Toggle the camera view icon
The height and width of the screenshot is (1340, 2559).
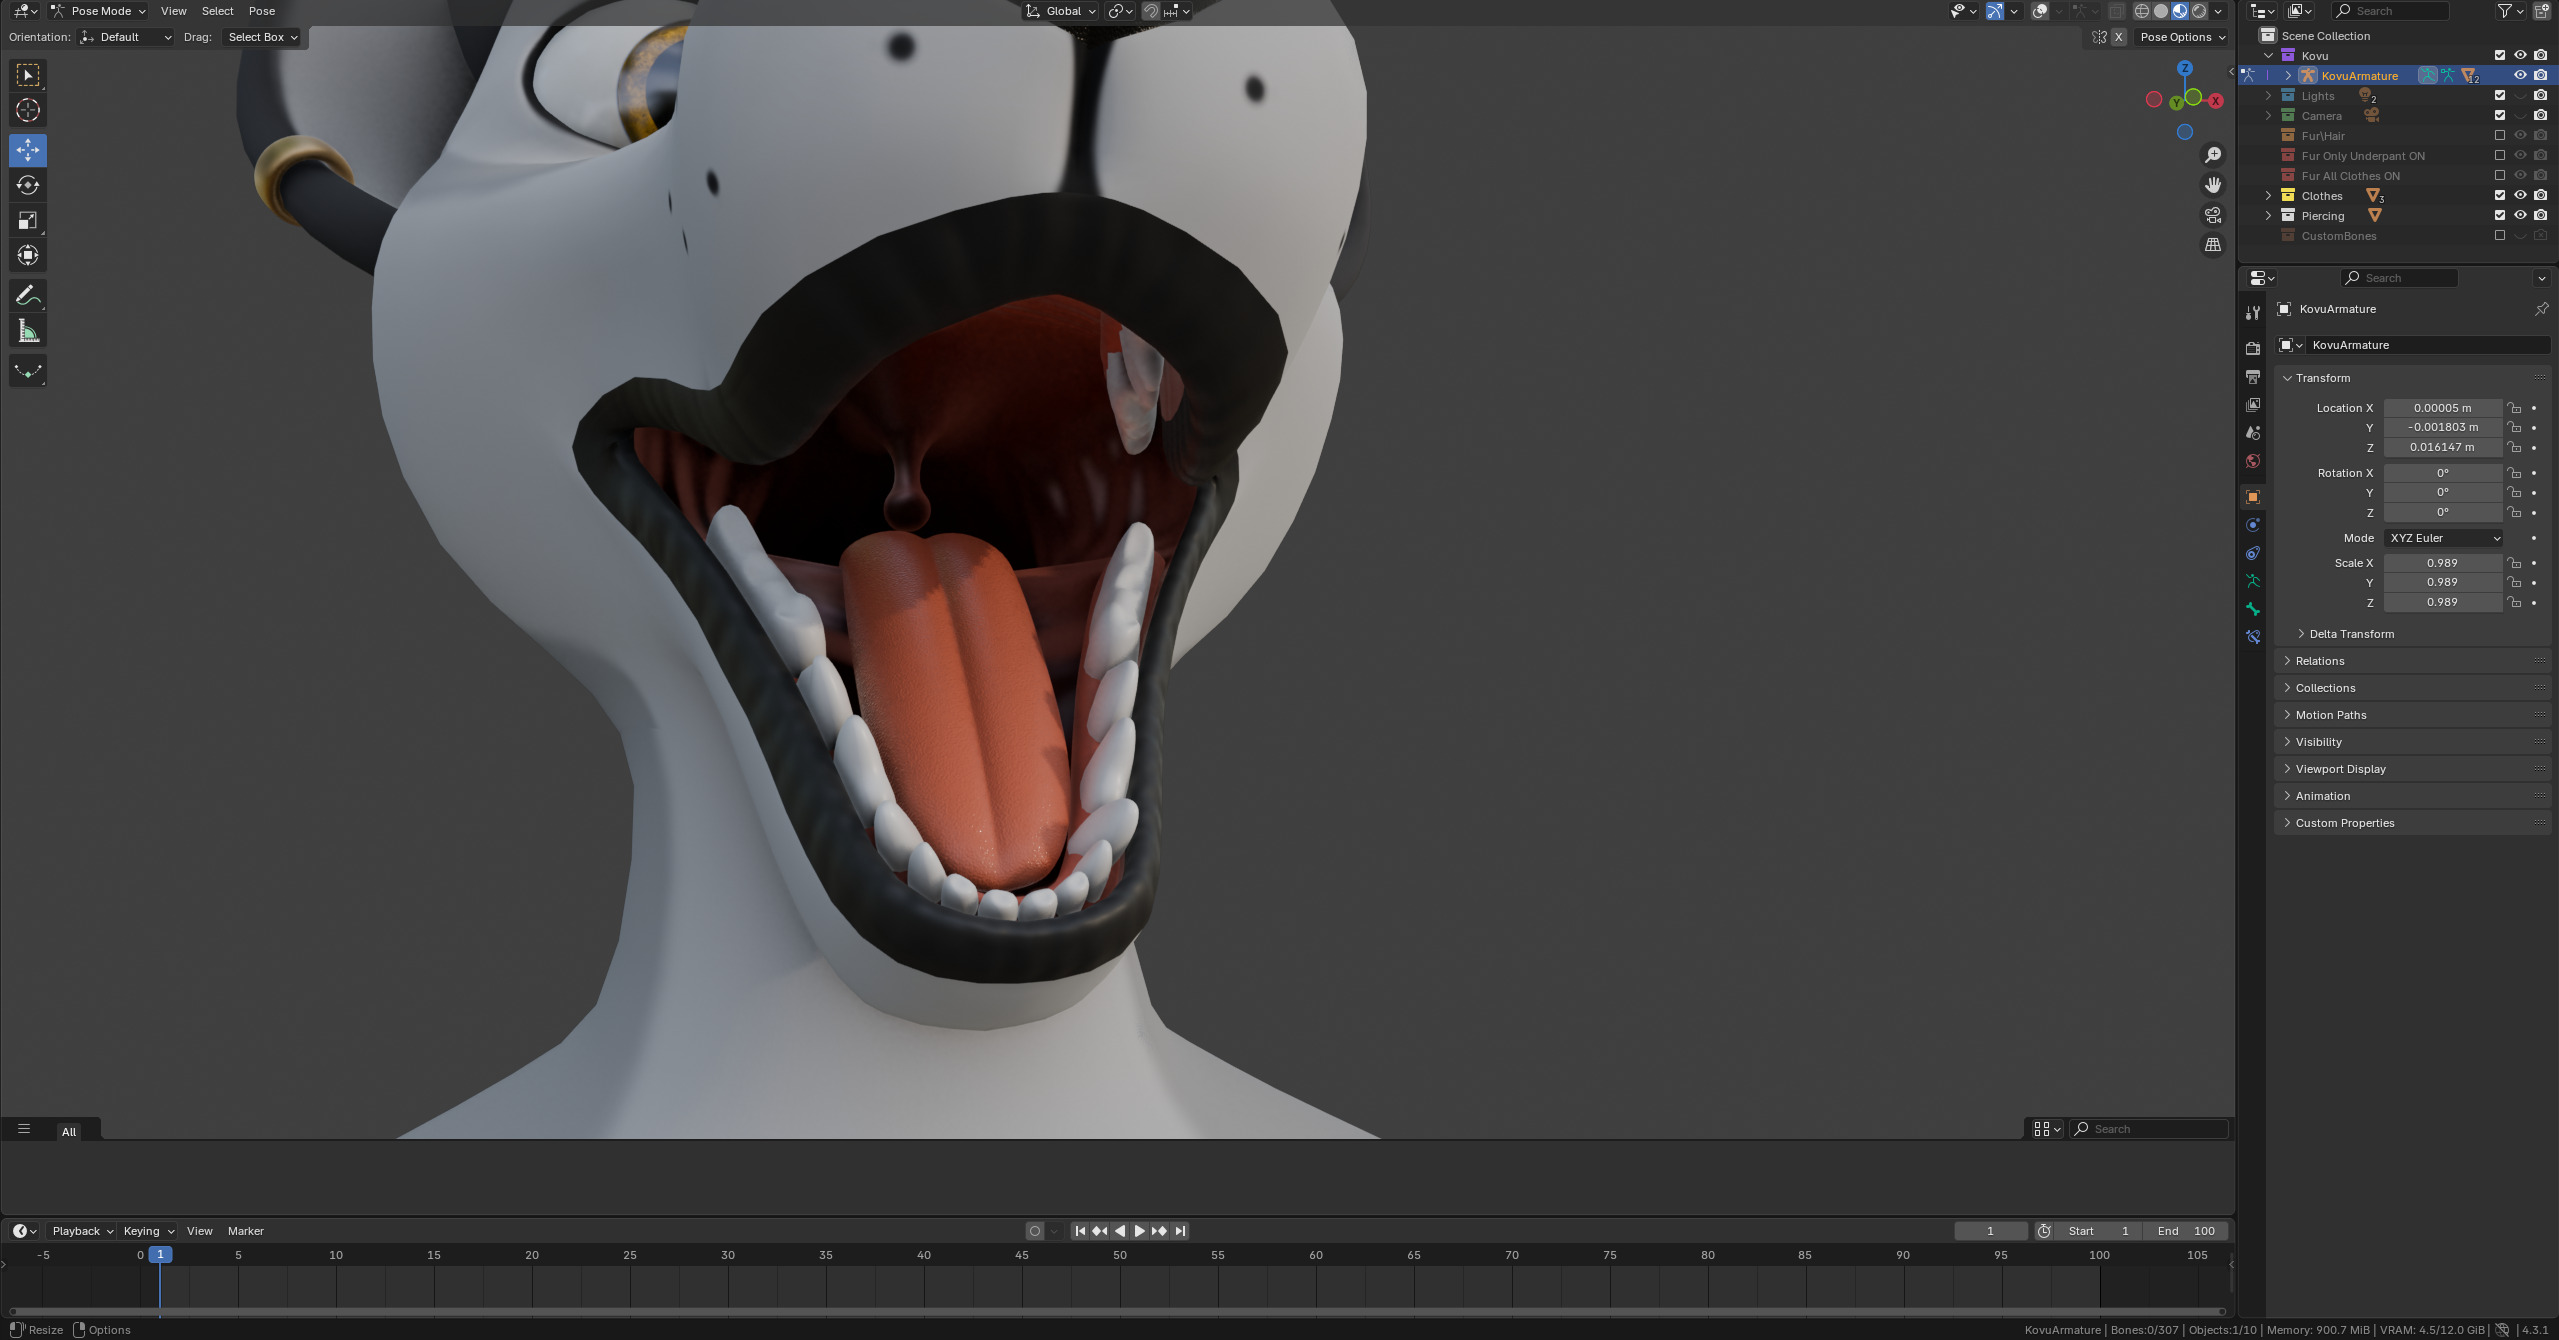(2213, 215)
